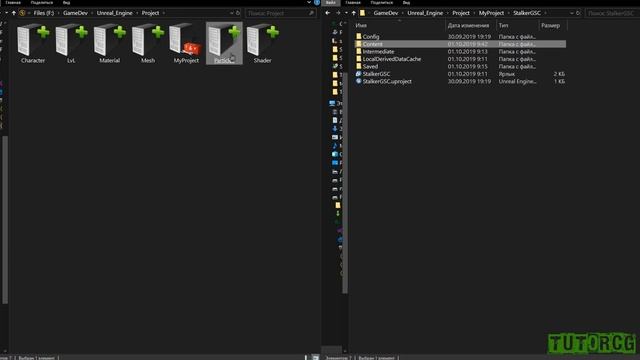Open the Share tab in left window
640x360 pixels.
[x=42, y=2]
